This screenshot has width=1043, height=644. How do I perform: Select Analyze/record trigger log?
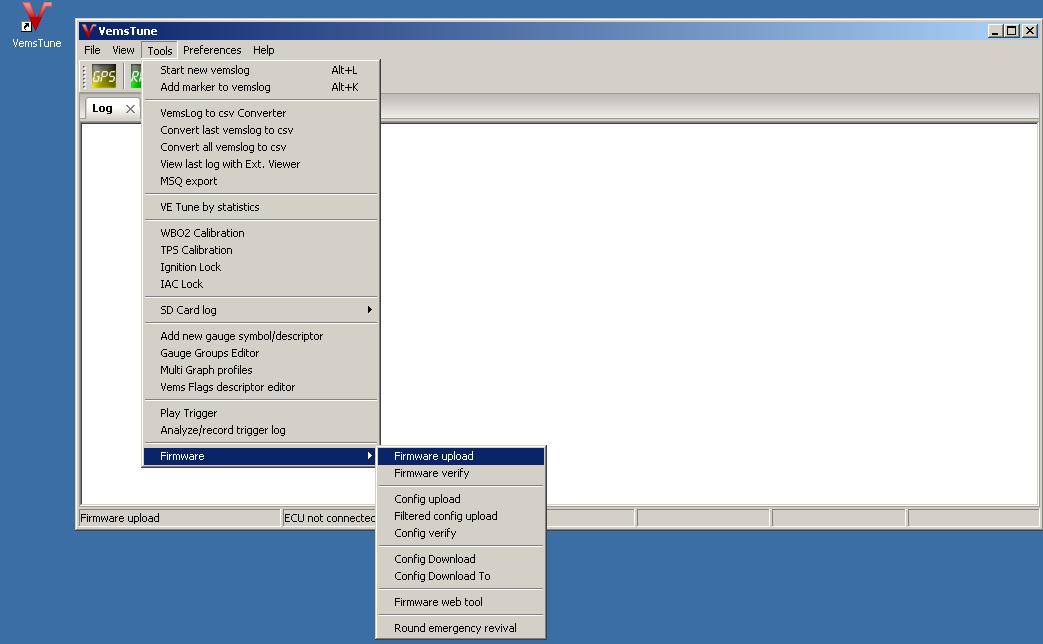click(261, 430)
